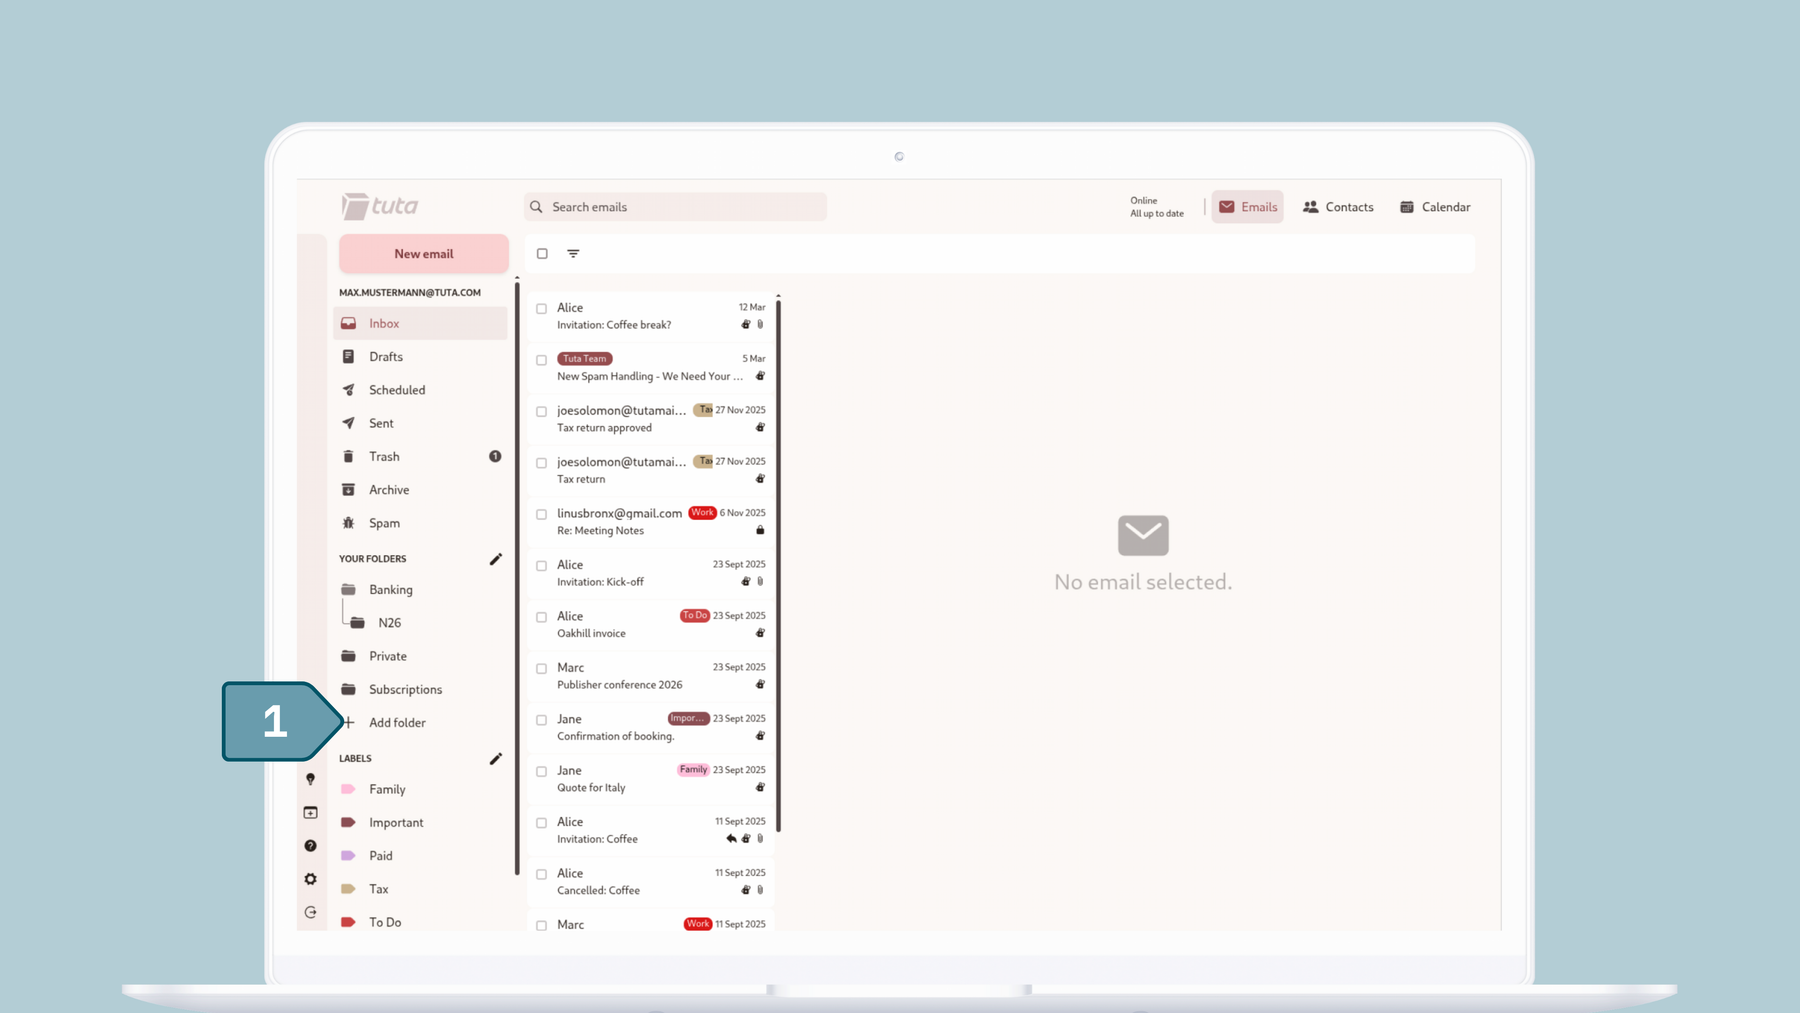Switch to the Contacts tab
Screen dimensions: 1800x1013
[1338, 207]
